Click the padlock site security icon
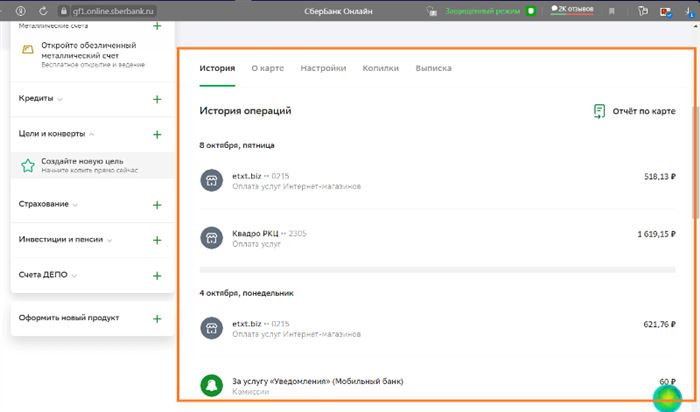 click(63, 11)
